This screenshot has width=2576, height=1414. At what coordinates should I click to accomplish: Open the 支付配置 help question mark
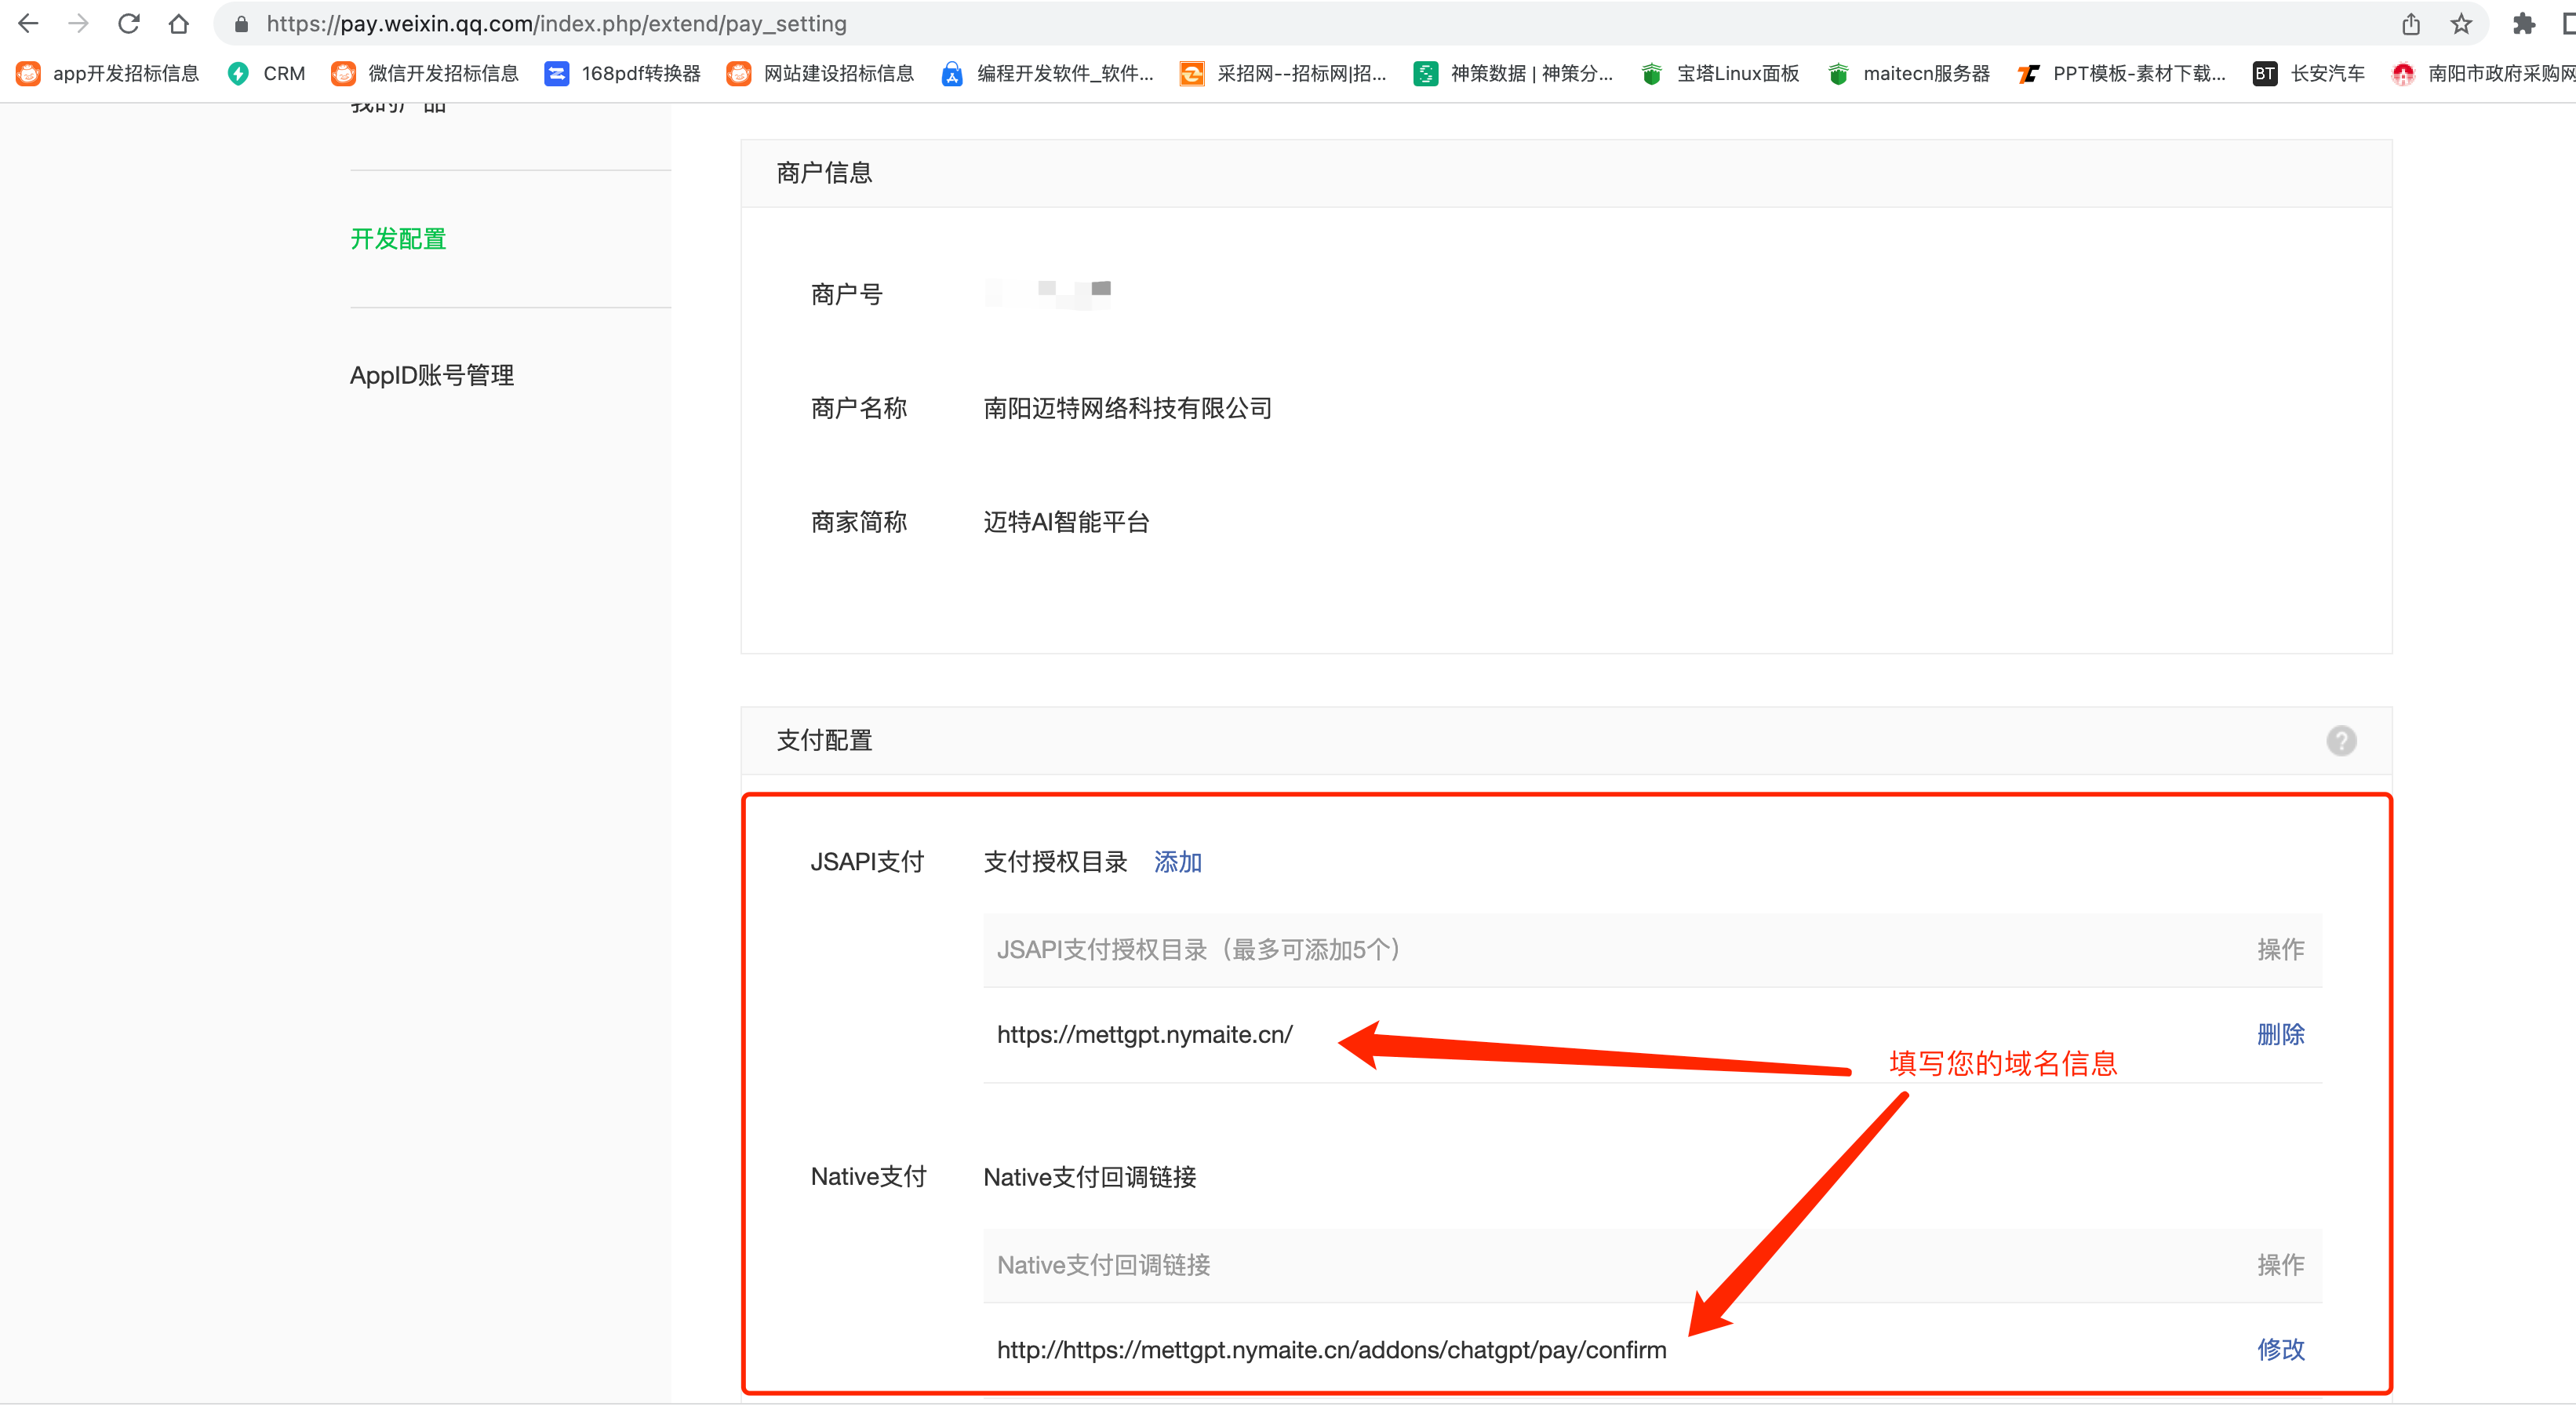(2341, 740)
